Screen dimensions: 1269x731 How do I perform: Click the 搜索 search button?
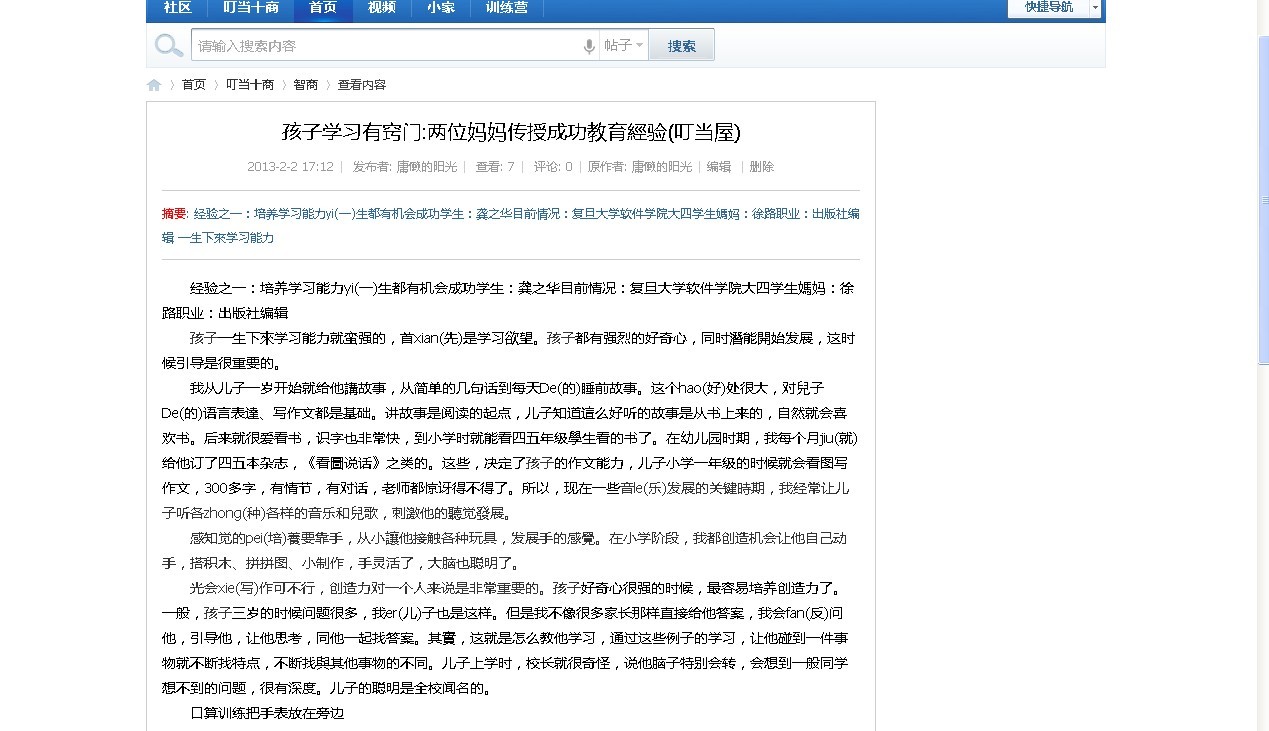682,46
